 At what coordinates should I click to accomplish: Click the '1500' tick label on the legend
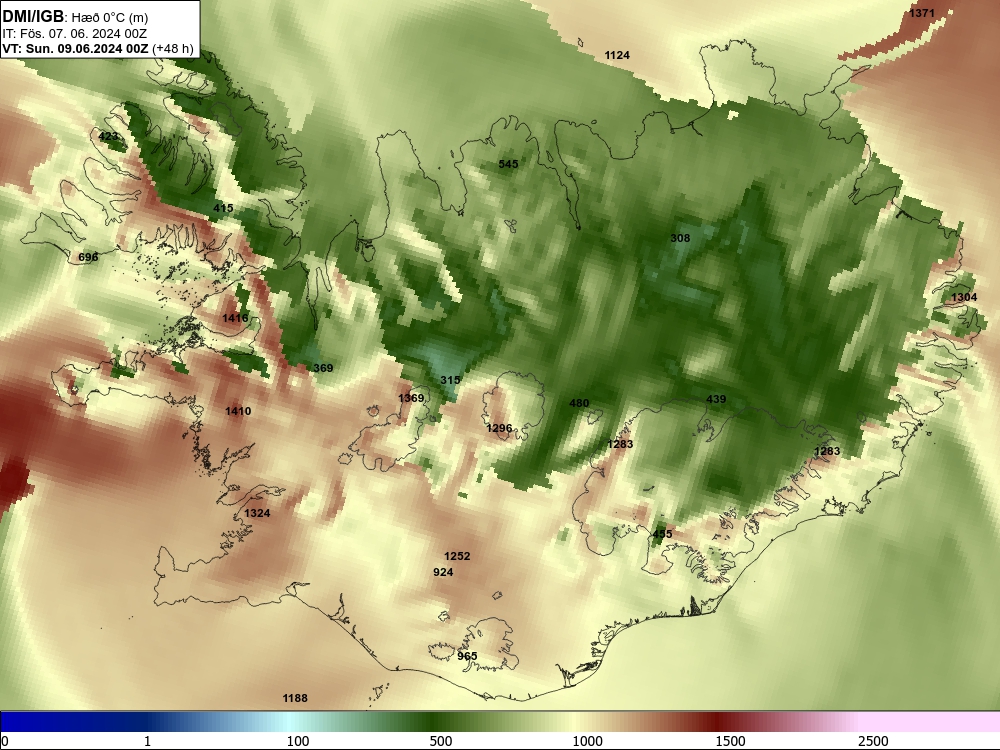[x=730, y=741]
